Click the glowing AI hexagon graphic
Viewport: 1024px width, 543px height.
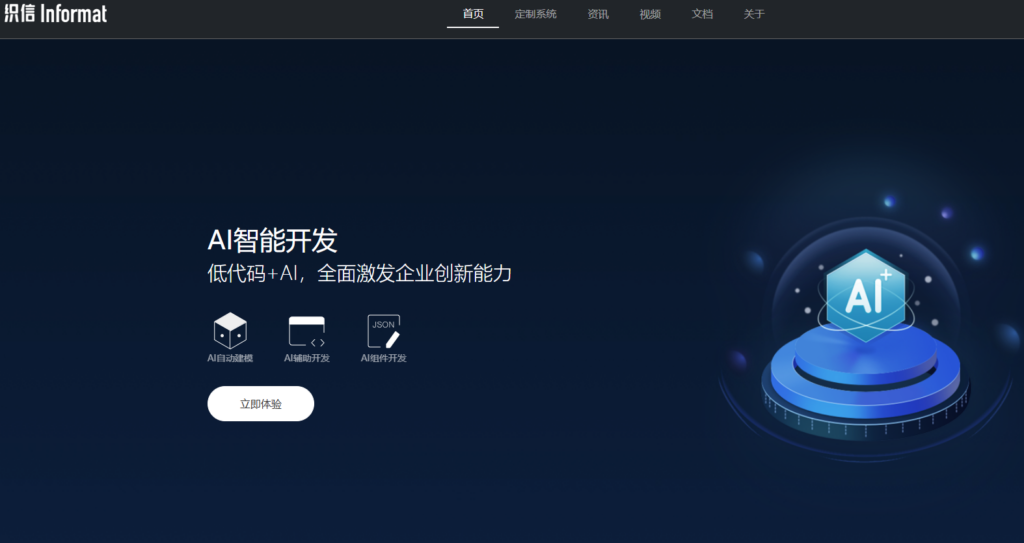click(864, 293)
